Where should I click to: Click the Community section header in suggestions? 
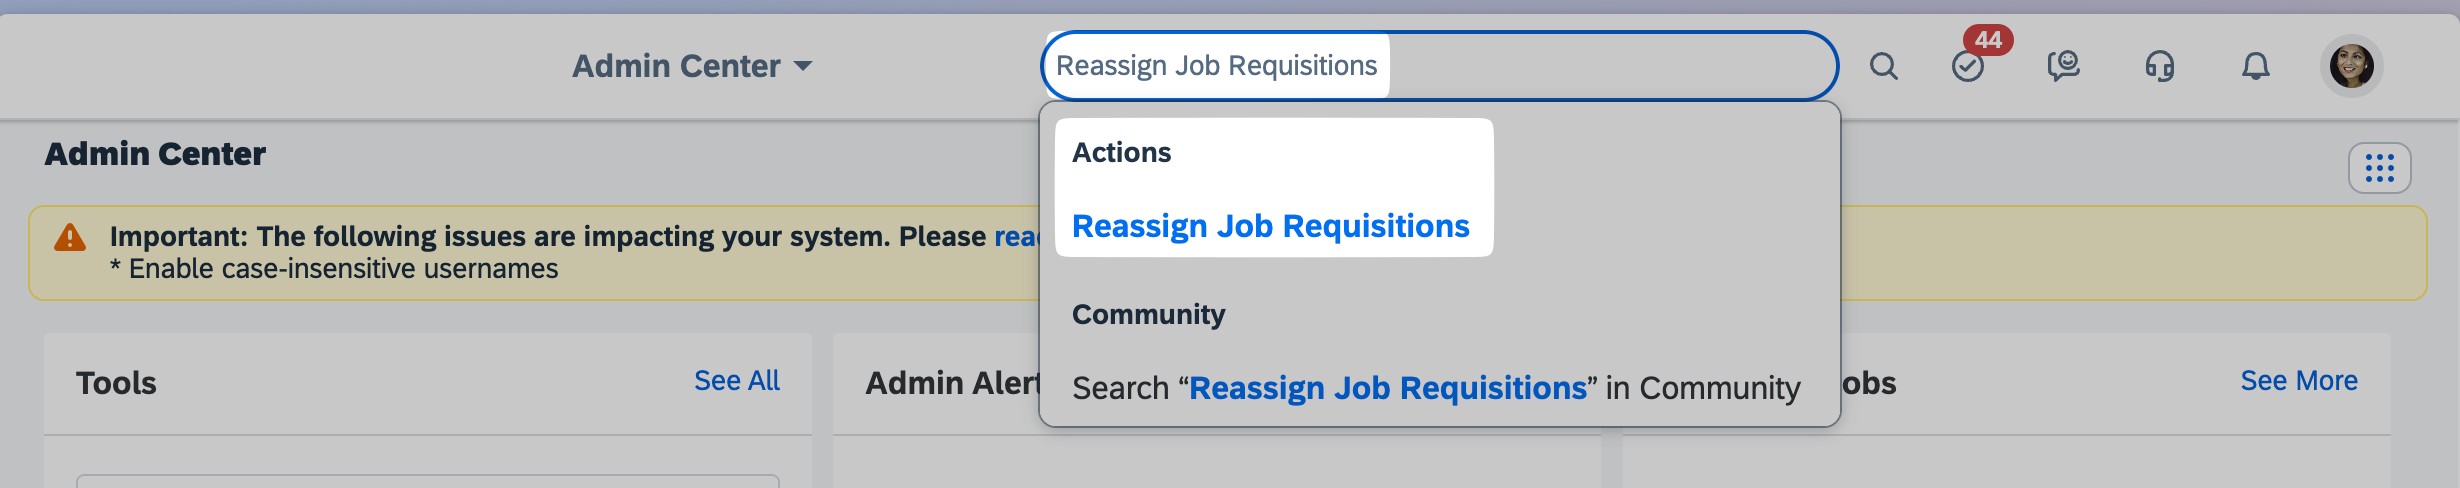click(x=1148, y=314)
